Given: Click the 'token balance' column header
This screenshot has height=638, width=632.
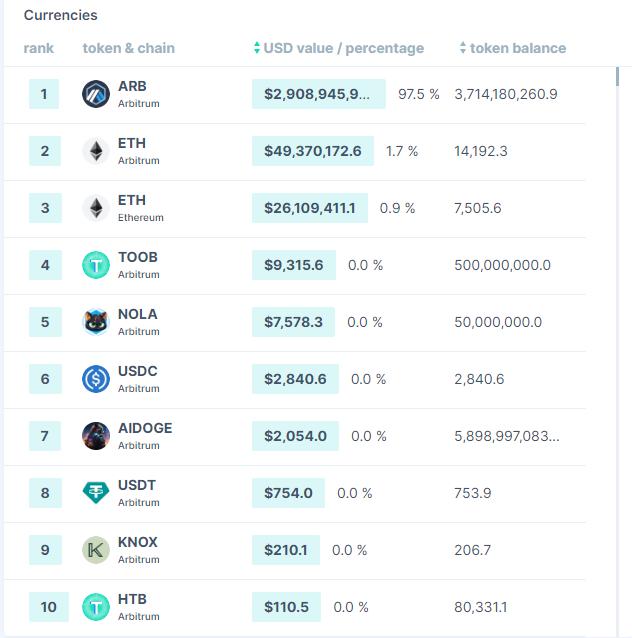Looking at the screenshot, I should [x=518, y=48].
